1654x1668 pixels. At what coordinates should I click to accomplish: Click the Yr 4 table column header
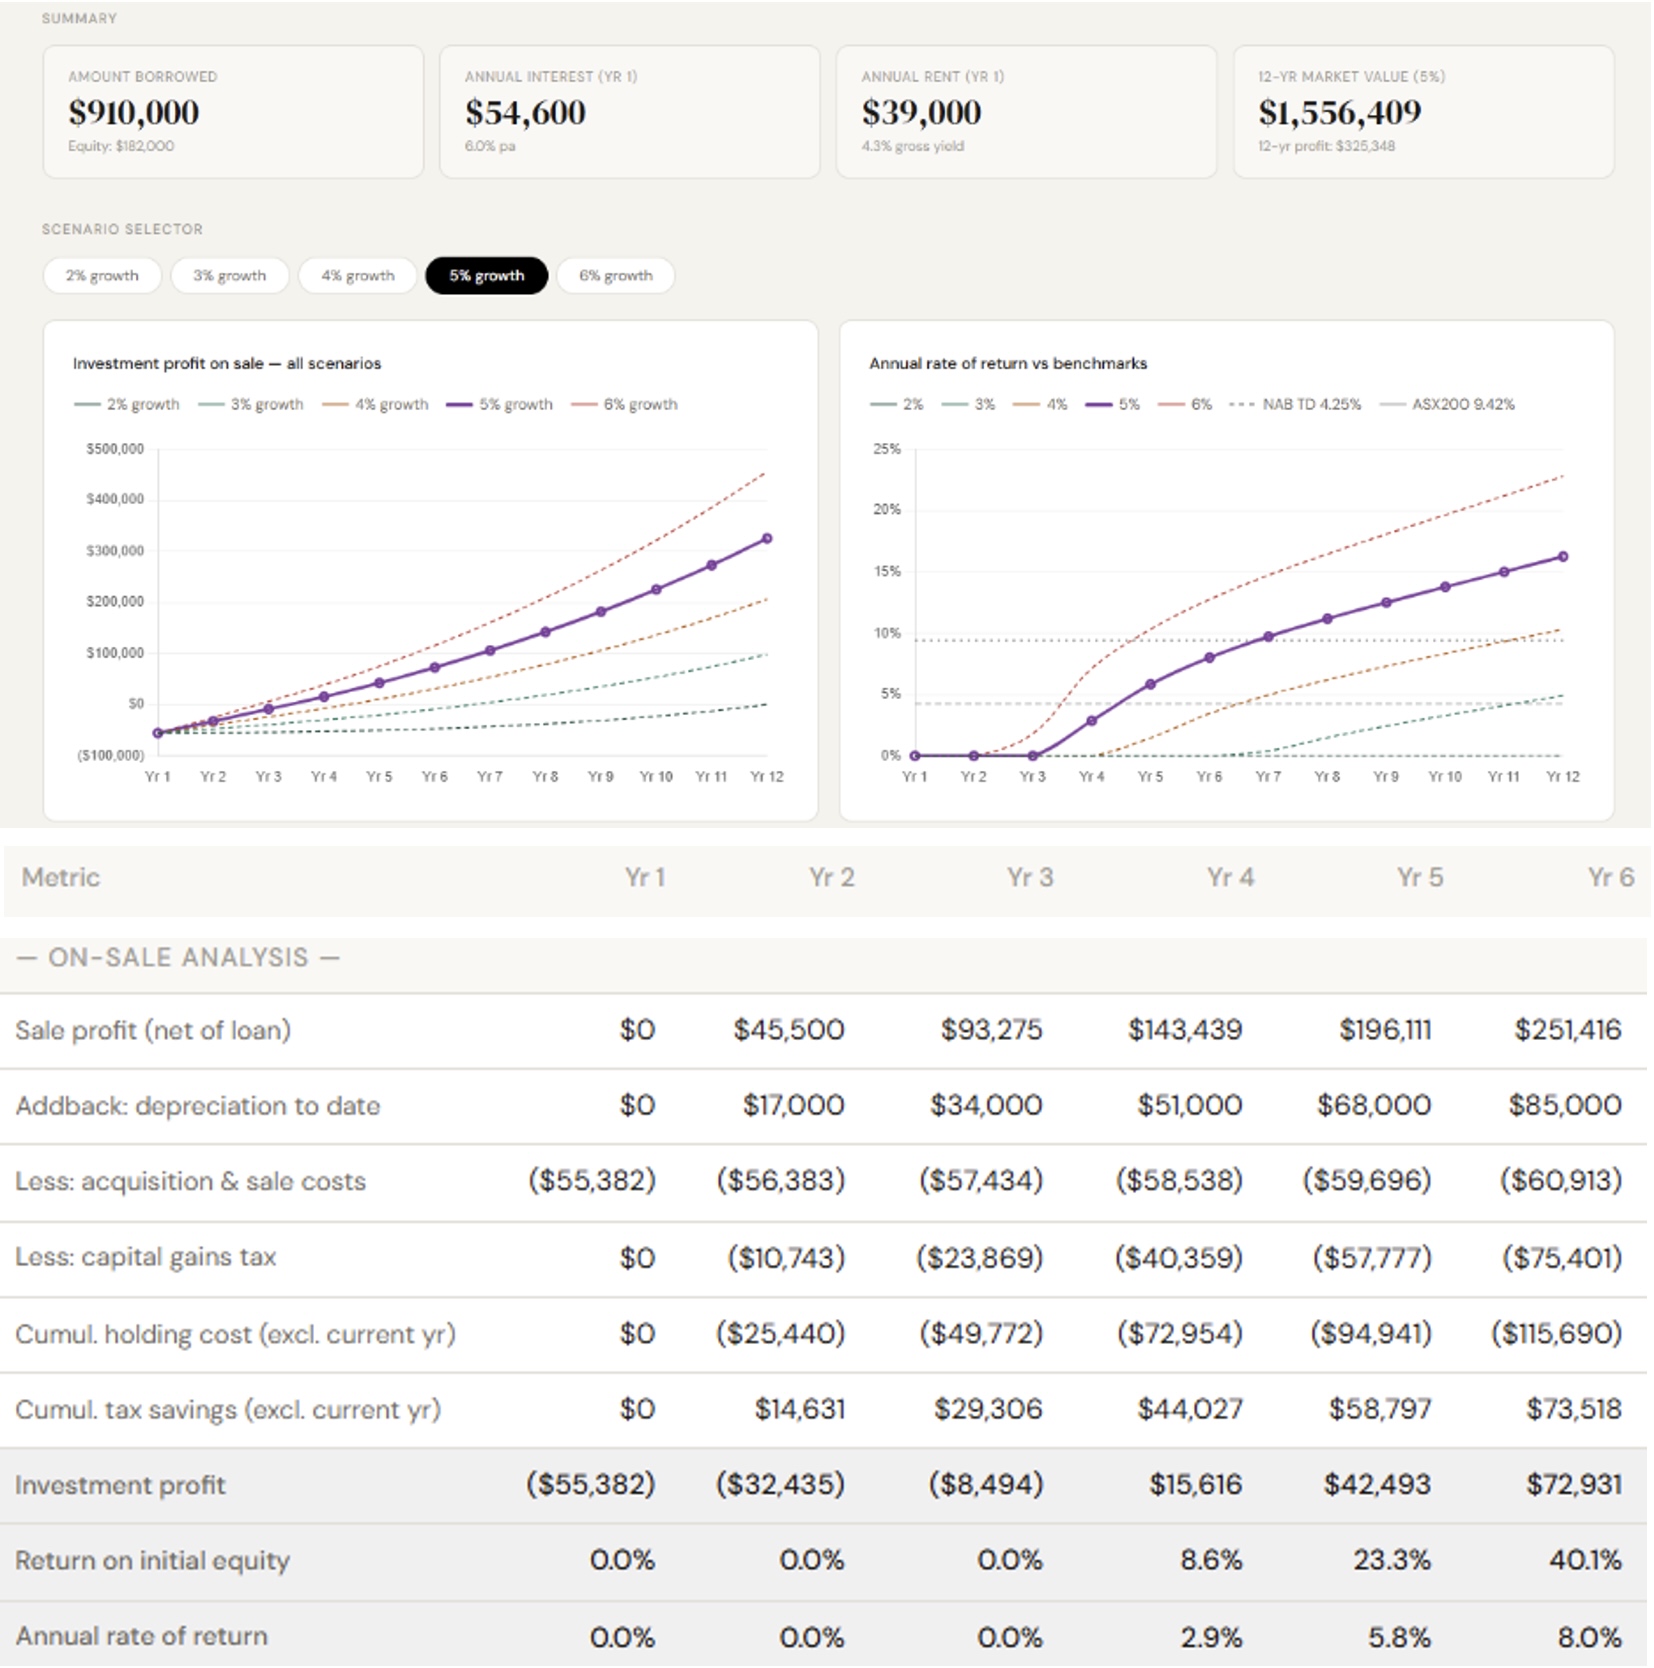pos(1230,878)
